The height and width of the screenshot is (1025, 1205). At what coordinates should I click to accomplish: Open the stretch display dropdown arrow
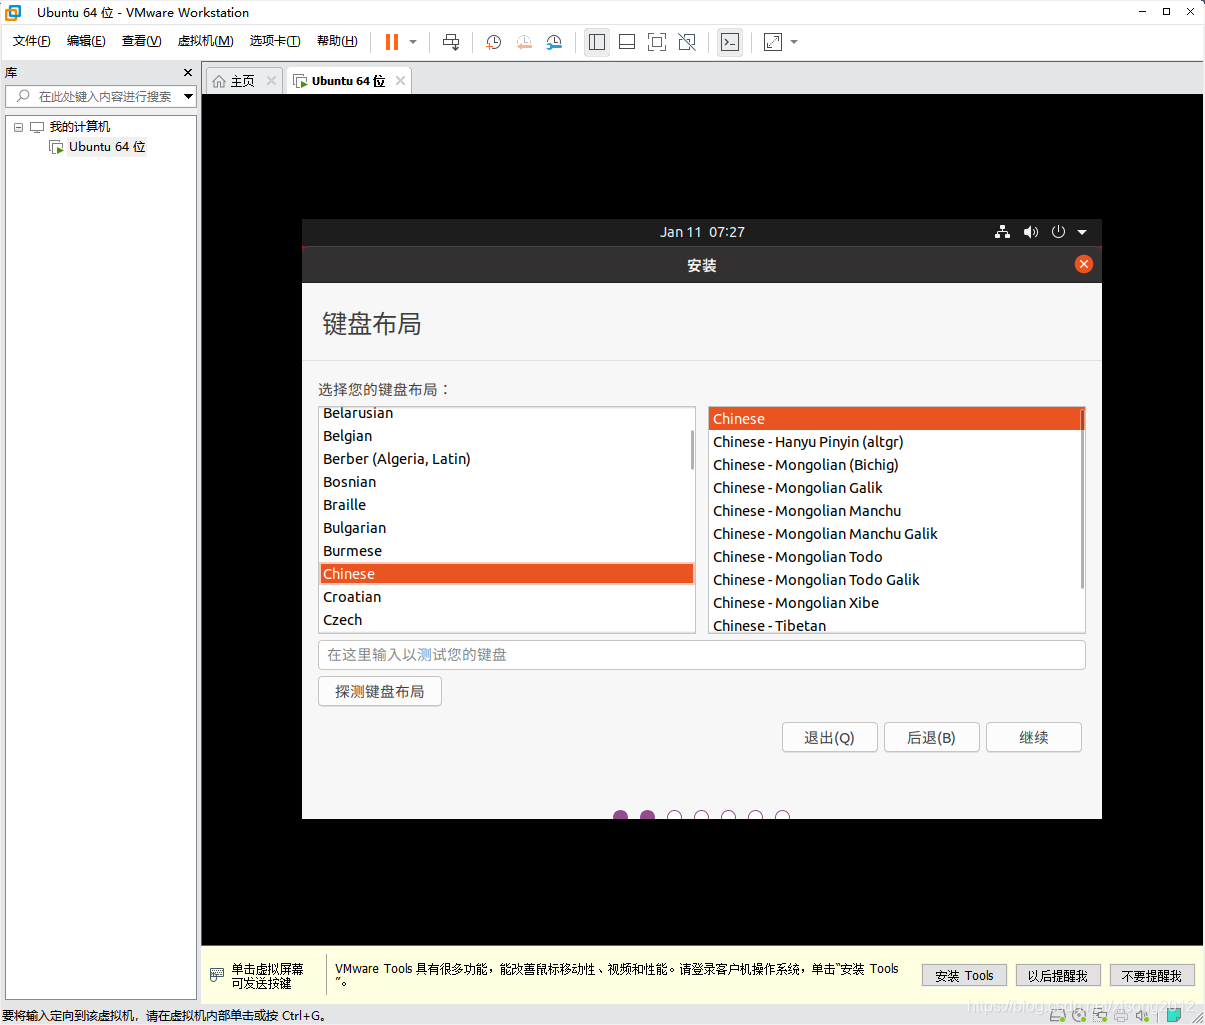point(794,42)
